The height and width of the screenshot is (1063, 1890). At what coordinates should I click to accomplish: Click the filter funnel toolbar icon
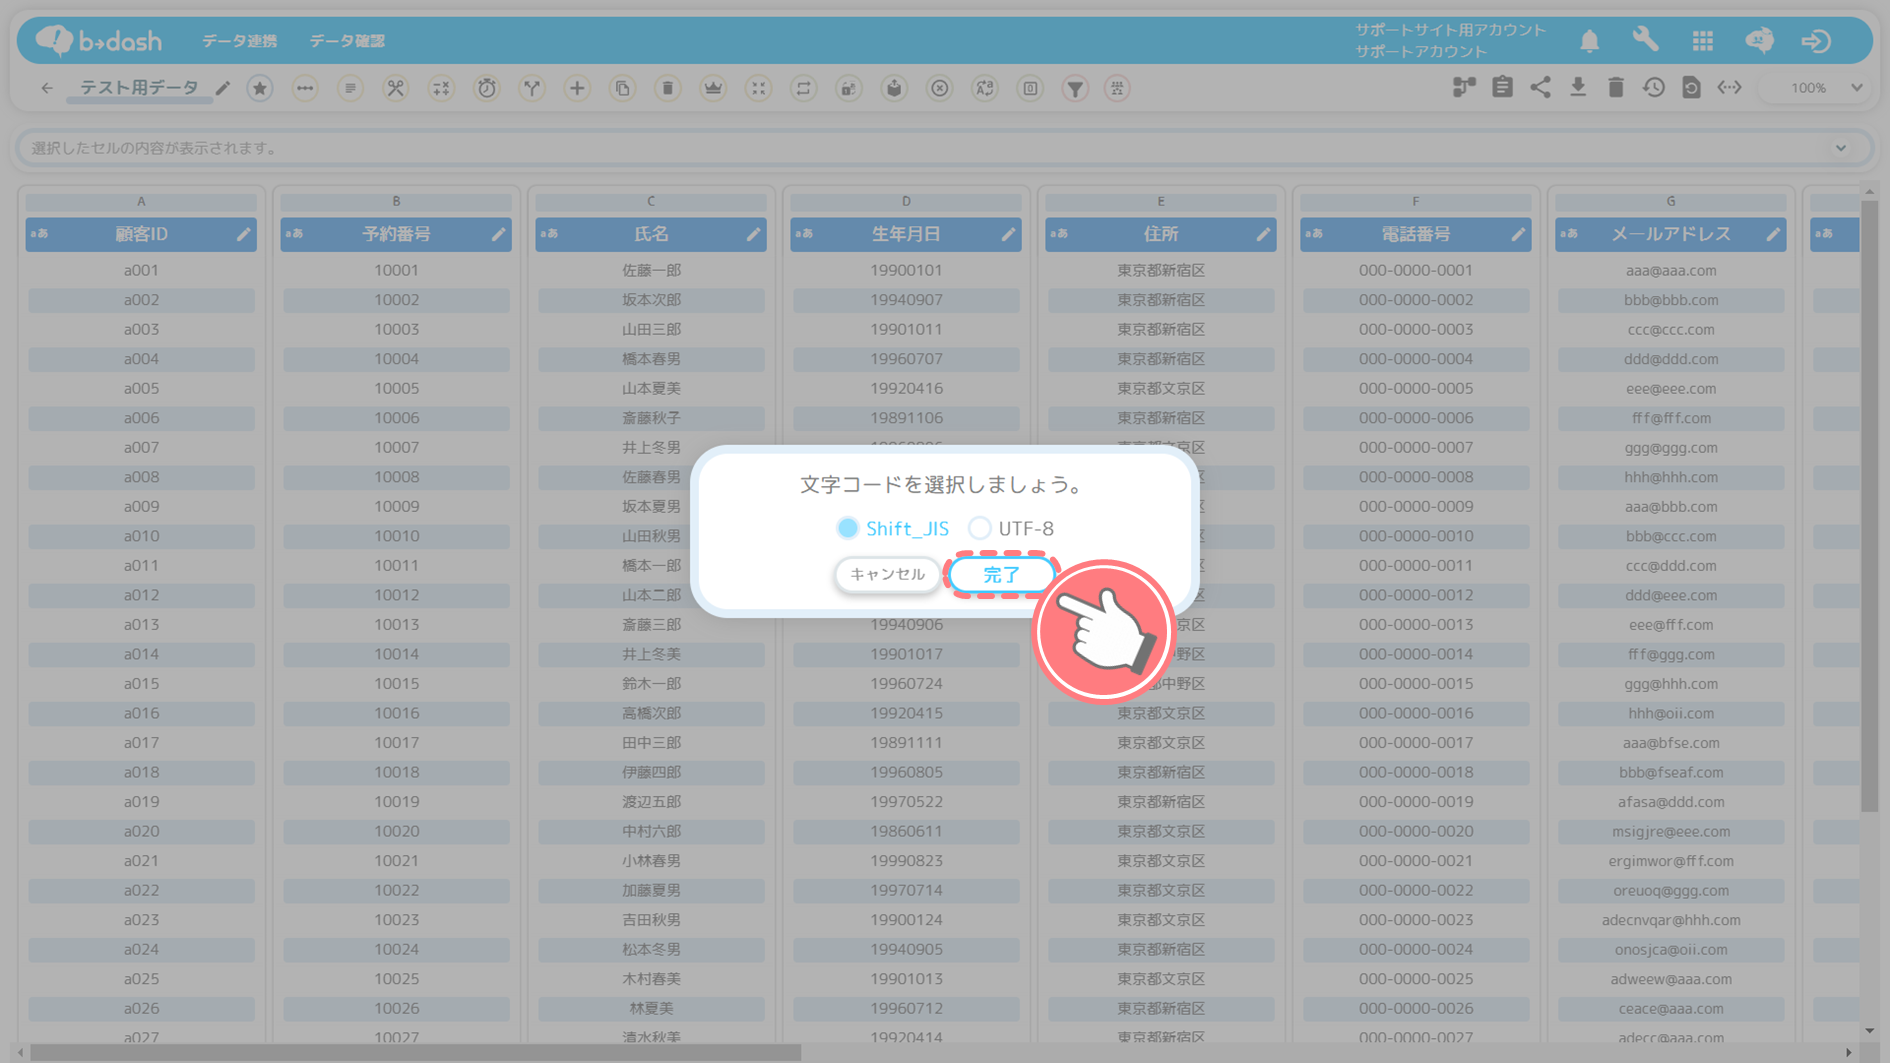(1075, 88)
